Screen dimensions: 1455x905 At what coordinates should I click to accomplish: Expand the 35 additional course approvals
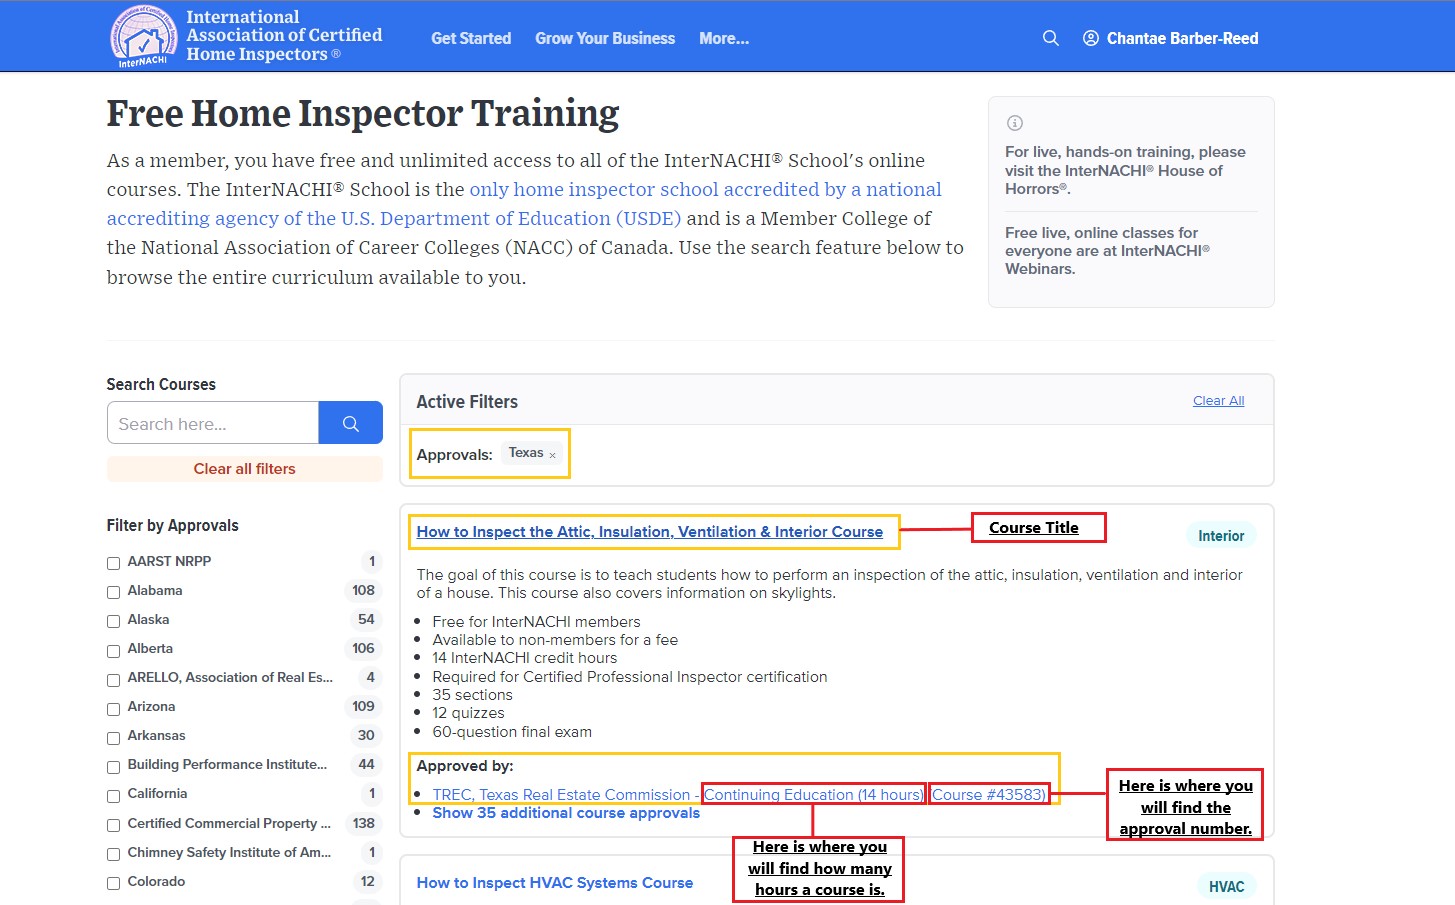[x=566, y=812]
